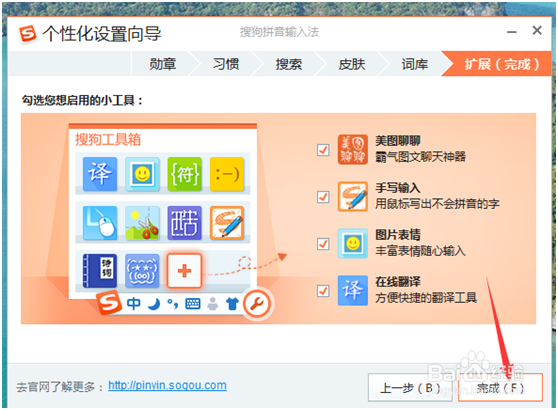This screenshot has height=410, width=558.
Task: Click the soft keyboard icon
Action: 193,304
